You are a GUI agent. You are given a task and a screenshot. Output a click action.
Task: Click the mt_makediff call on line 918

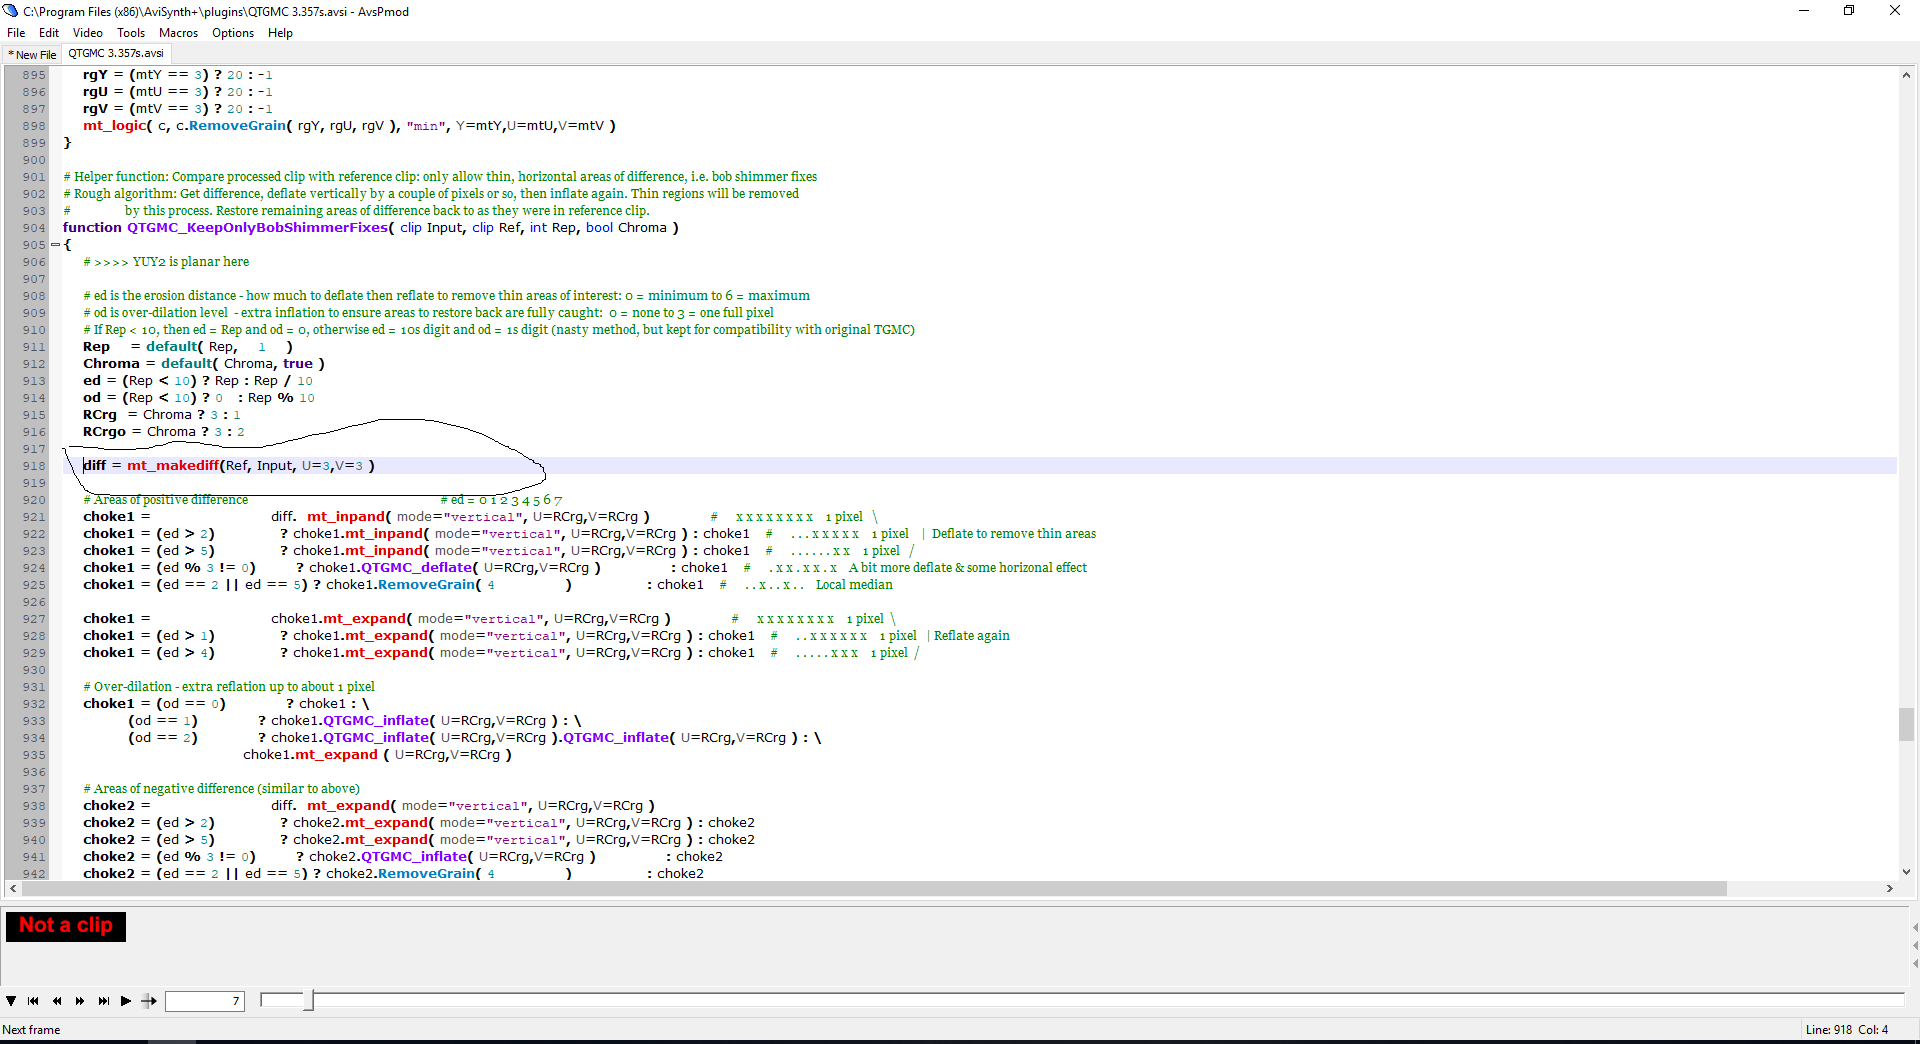coord(173,466)
